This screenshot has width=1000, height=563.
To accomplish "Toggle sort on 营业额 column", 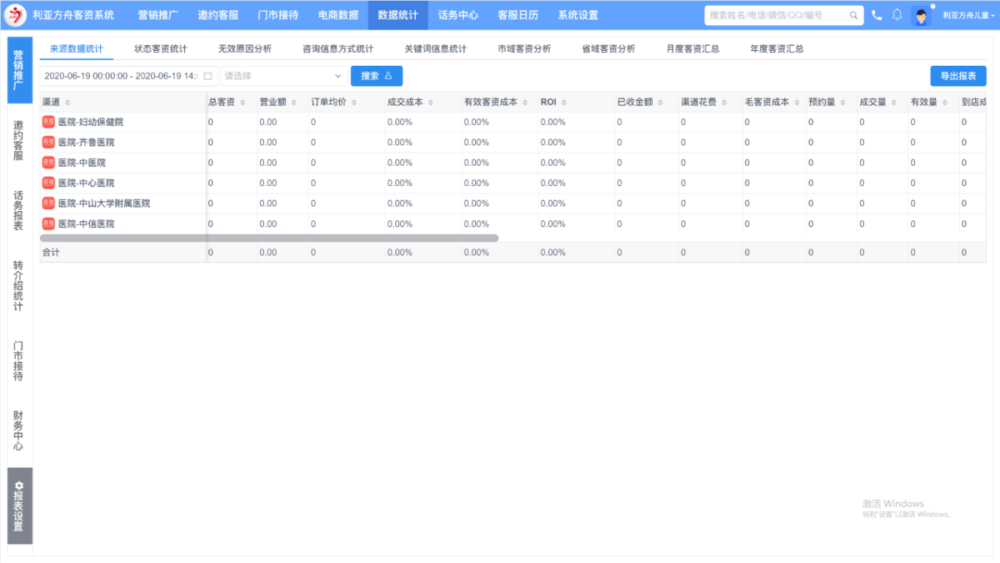I will coord(293,102).
